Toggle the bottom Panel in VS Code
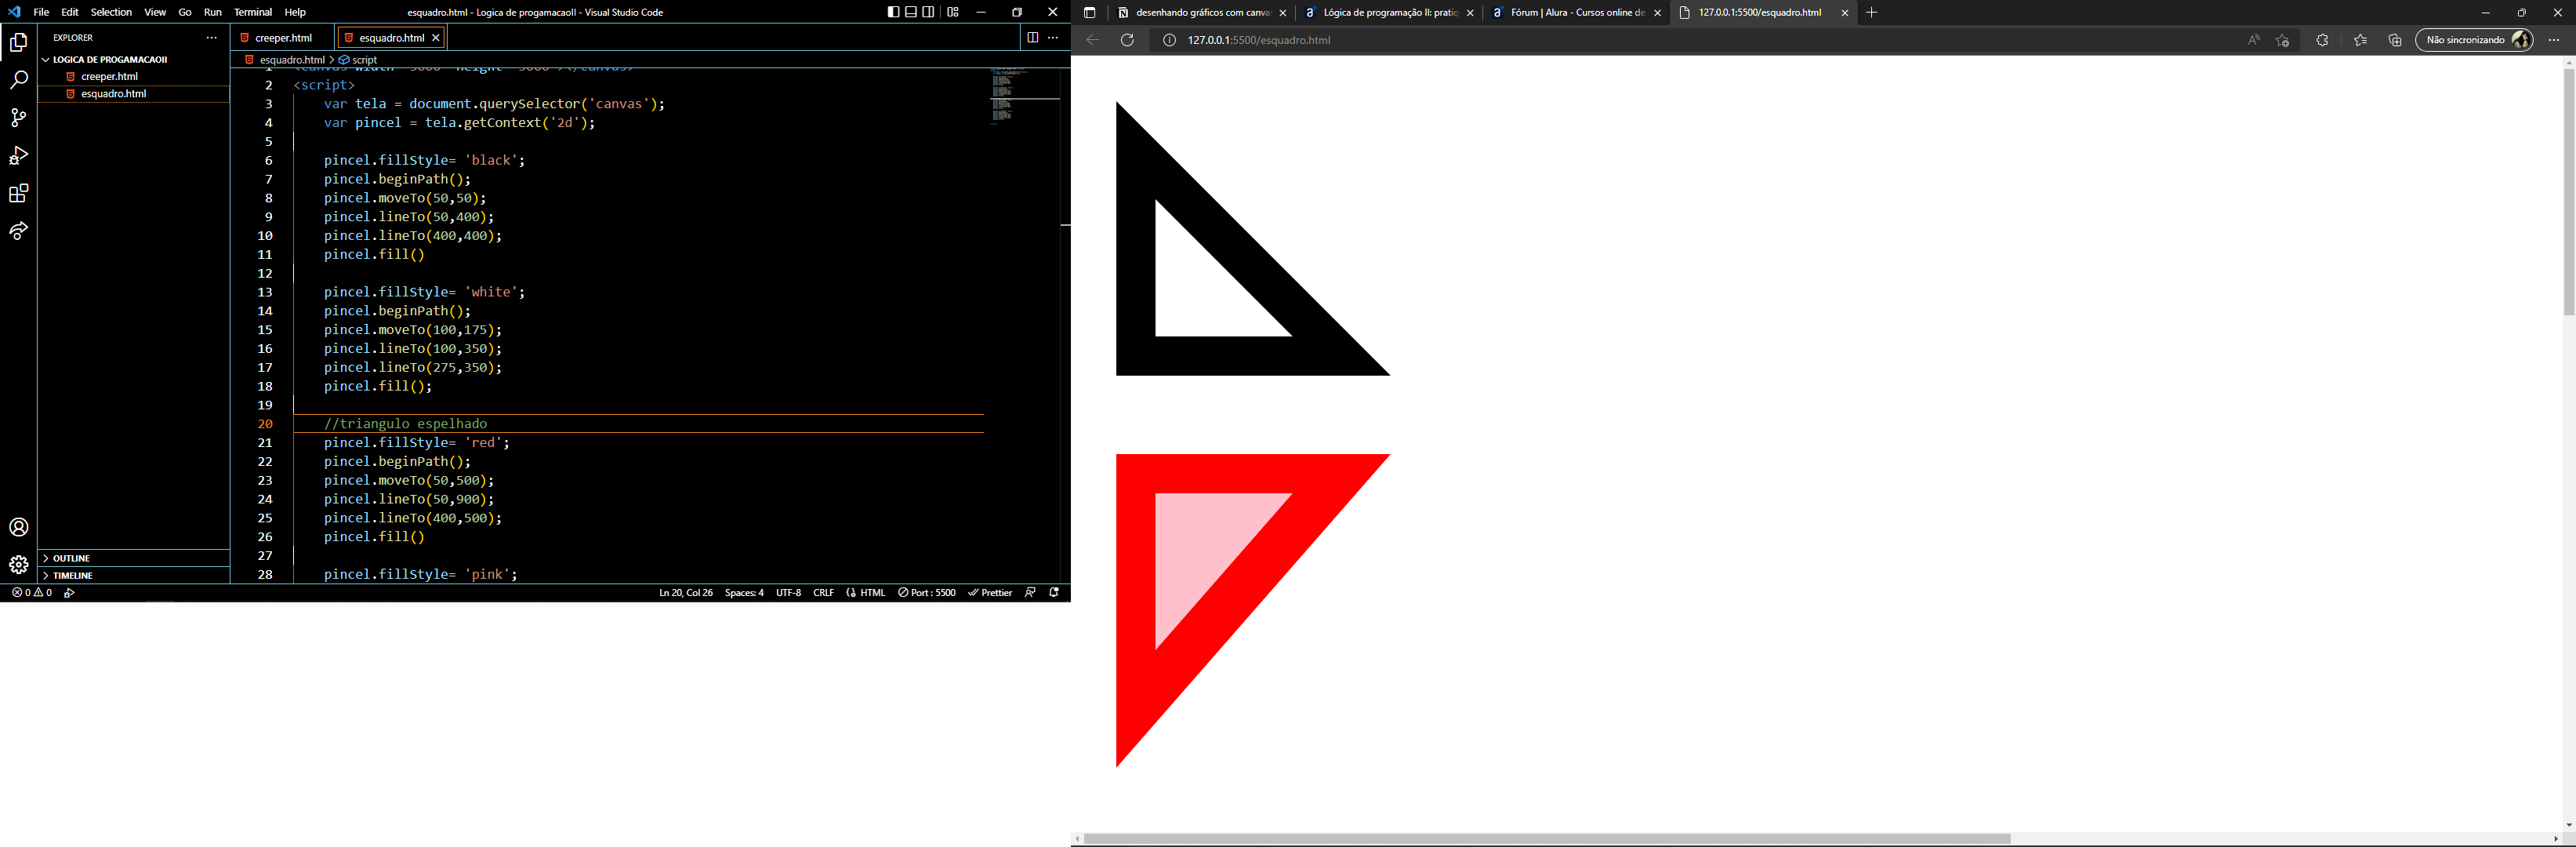Viewport: 2576px width, 847px height. pyautogui.click(x=911, y=12)
